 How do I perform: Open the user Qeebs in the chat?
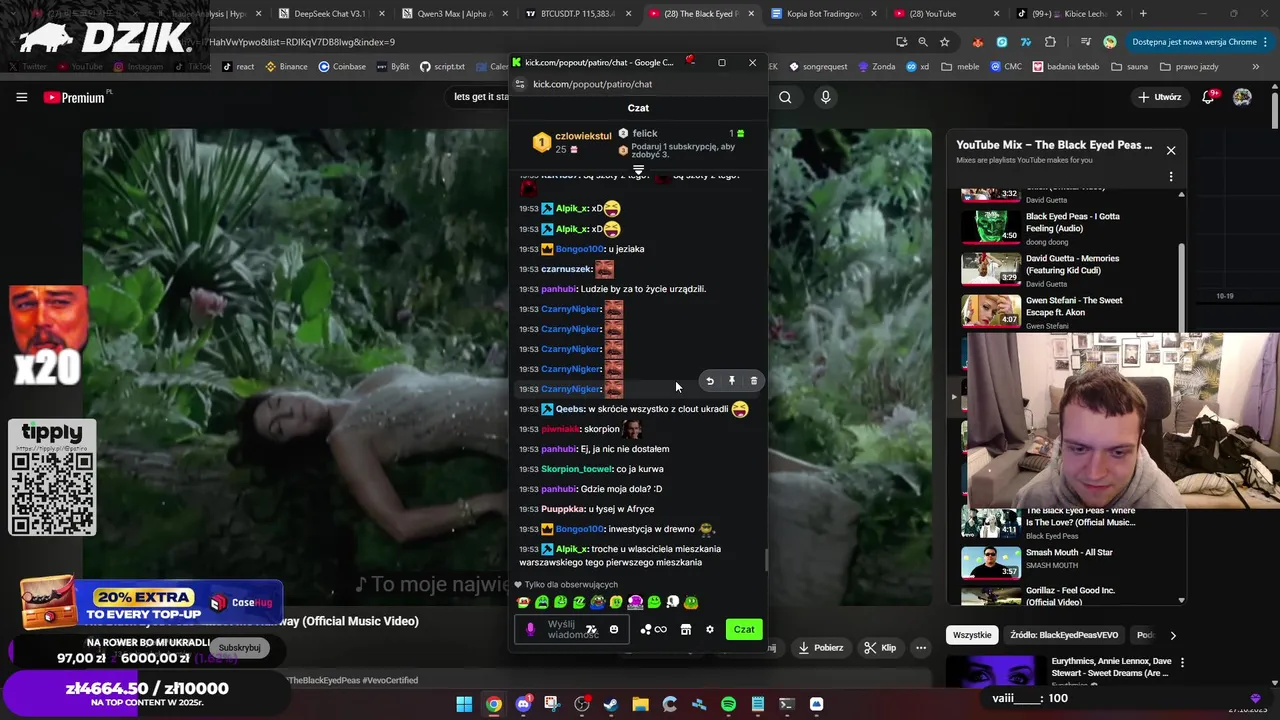pyautogui.click(x=570, y=409)
